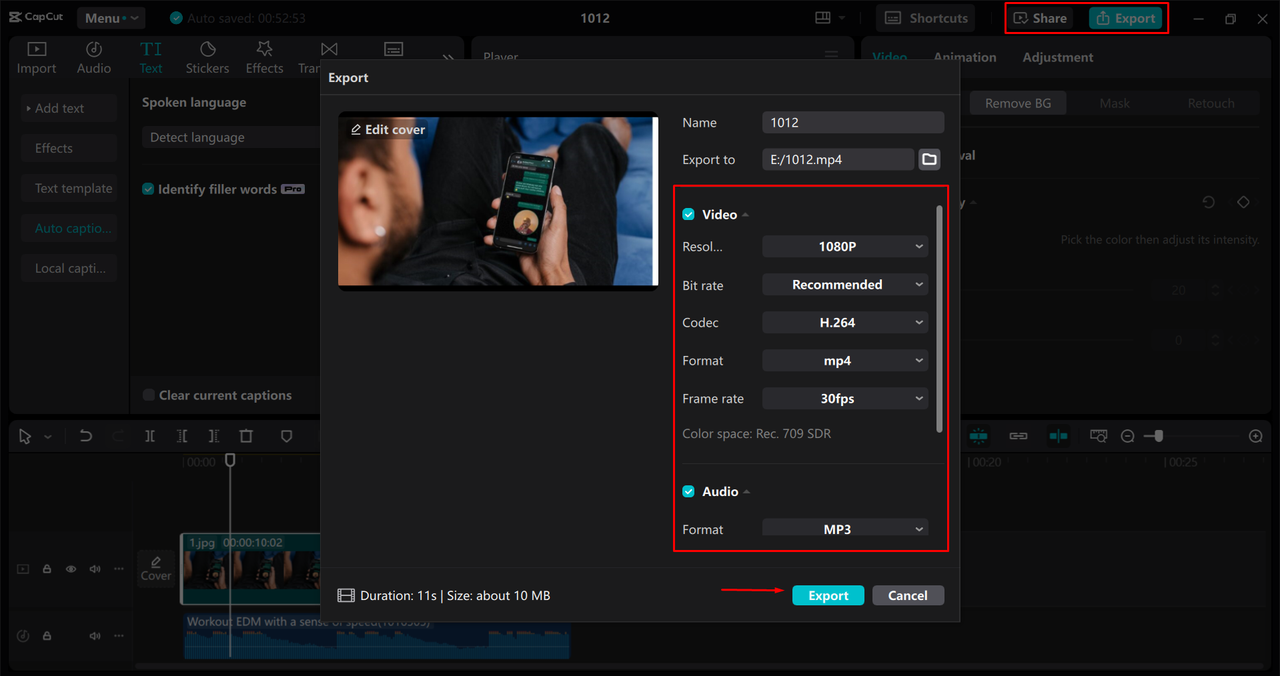
Task: Open the Adjustment tab in right panel
Action: pyautogui.click(x=1058, y=58)
